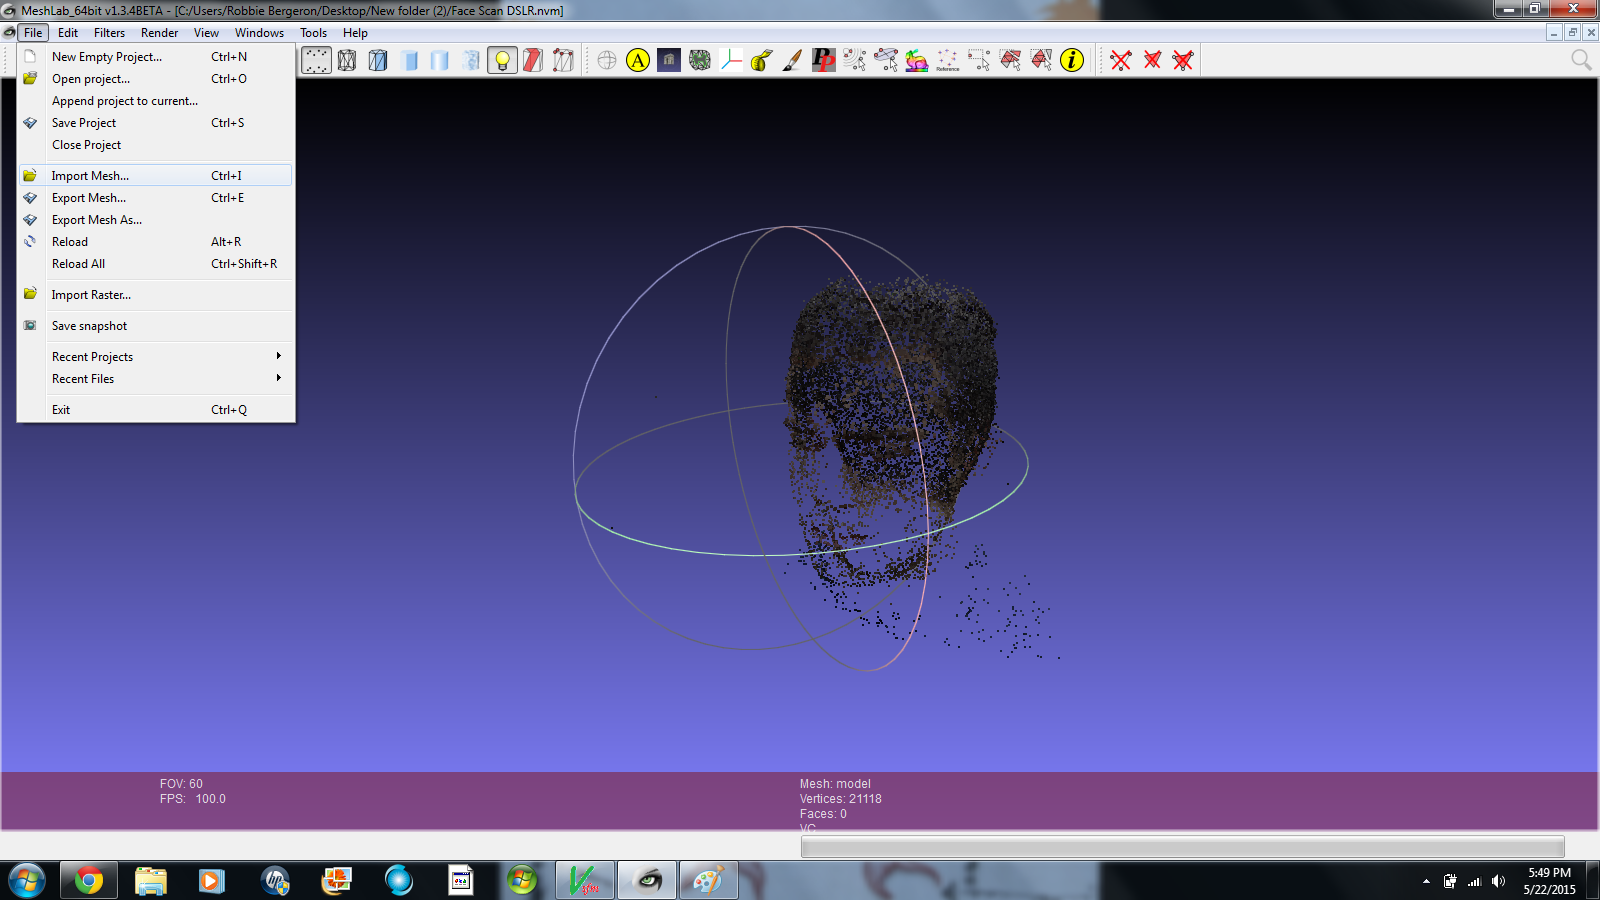Click the volume speaker tray icon
Image resolution: width=1600 pixels, height=900 pixels.
[x=1498, y=881]
